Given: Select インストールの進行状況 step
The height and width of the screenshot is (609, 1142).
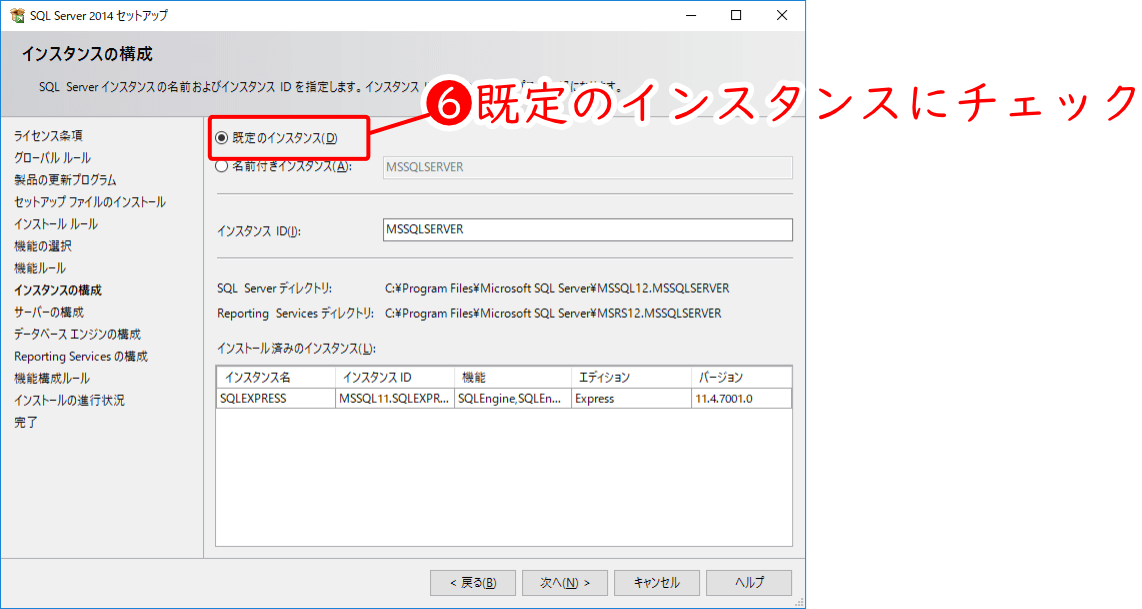Looking at the screenshot, I should [x=69, y=400].
